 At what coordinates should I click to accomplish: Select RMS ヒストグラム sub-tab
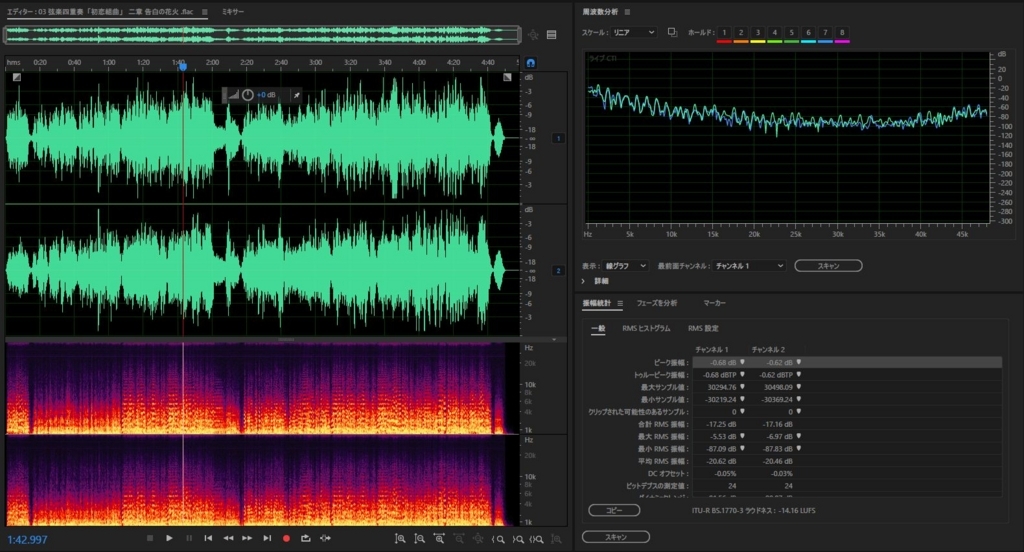[646, 329]
